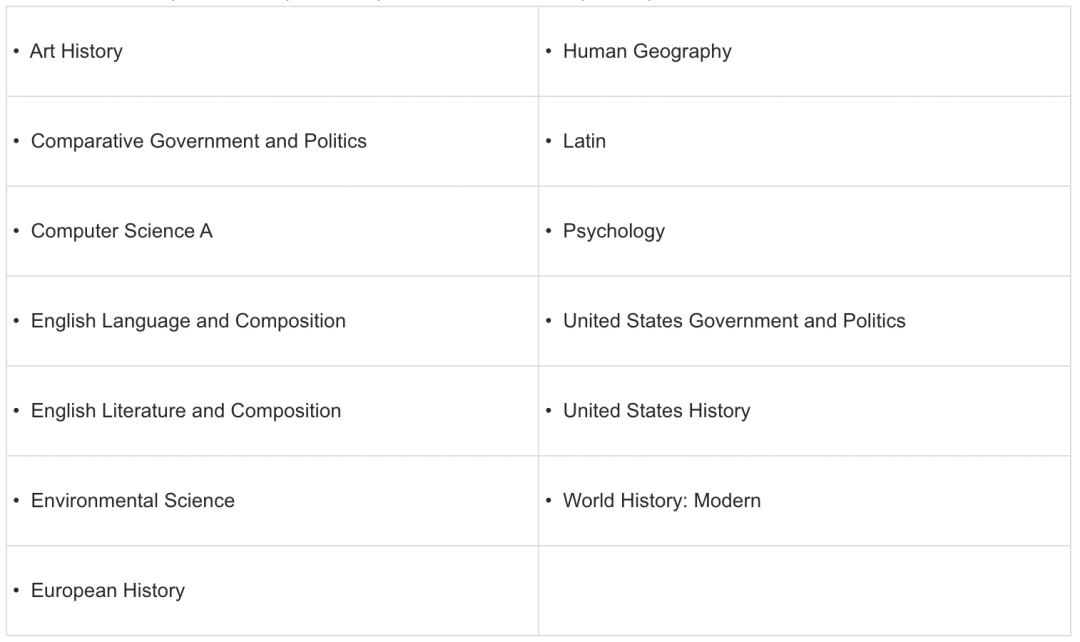Screen dimensions: 1080x642
Task: Click the bullet before Latin
Action: (x=548, y=141)
